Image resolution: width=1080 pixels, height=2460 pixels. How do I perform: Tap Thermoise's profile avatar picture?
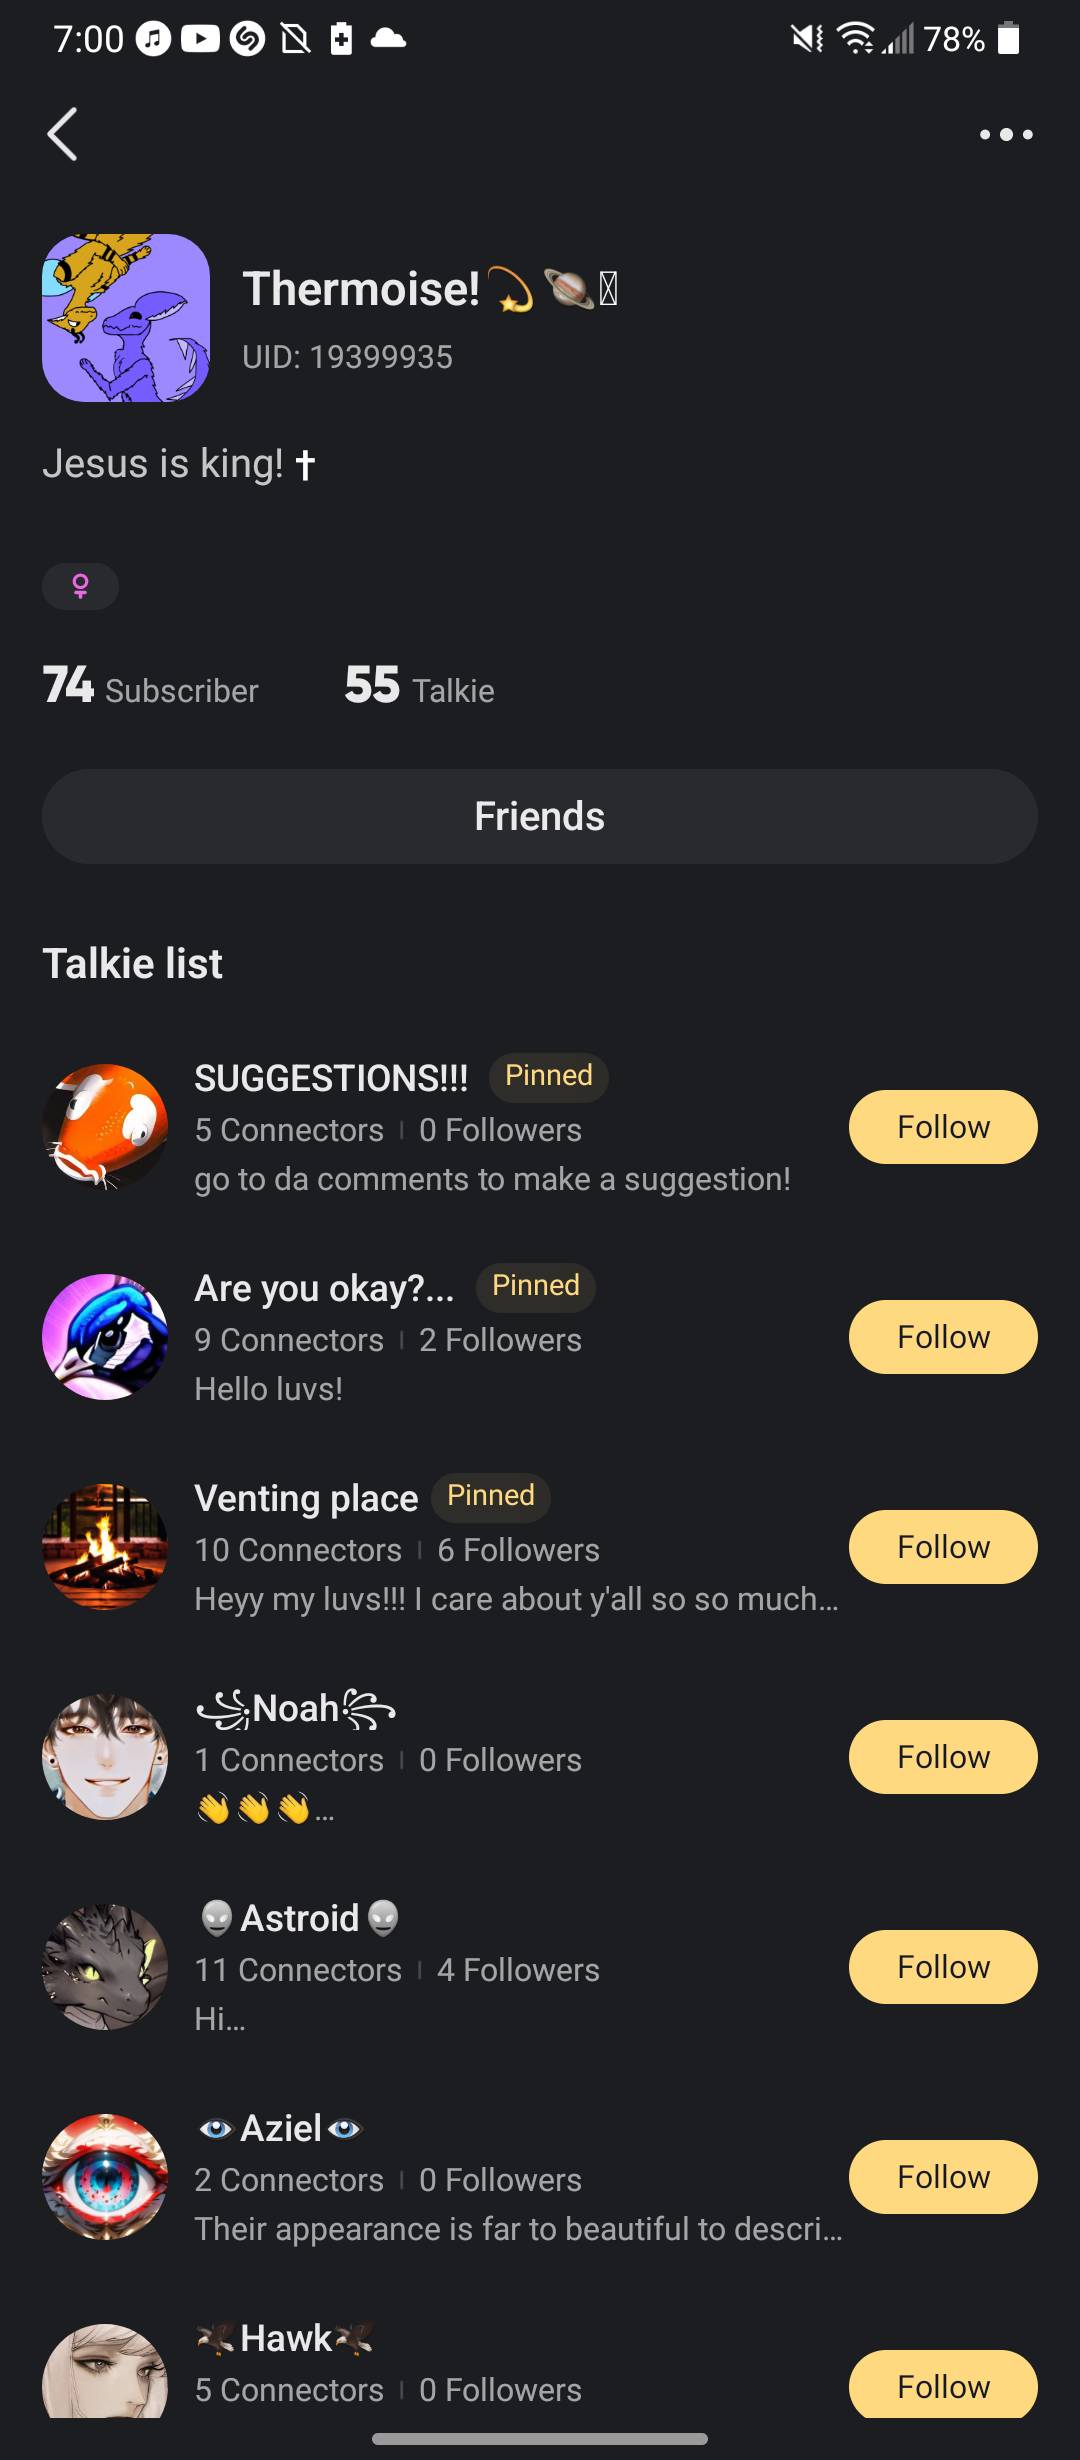point(126,318)
